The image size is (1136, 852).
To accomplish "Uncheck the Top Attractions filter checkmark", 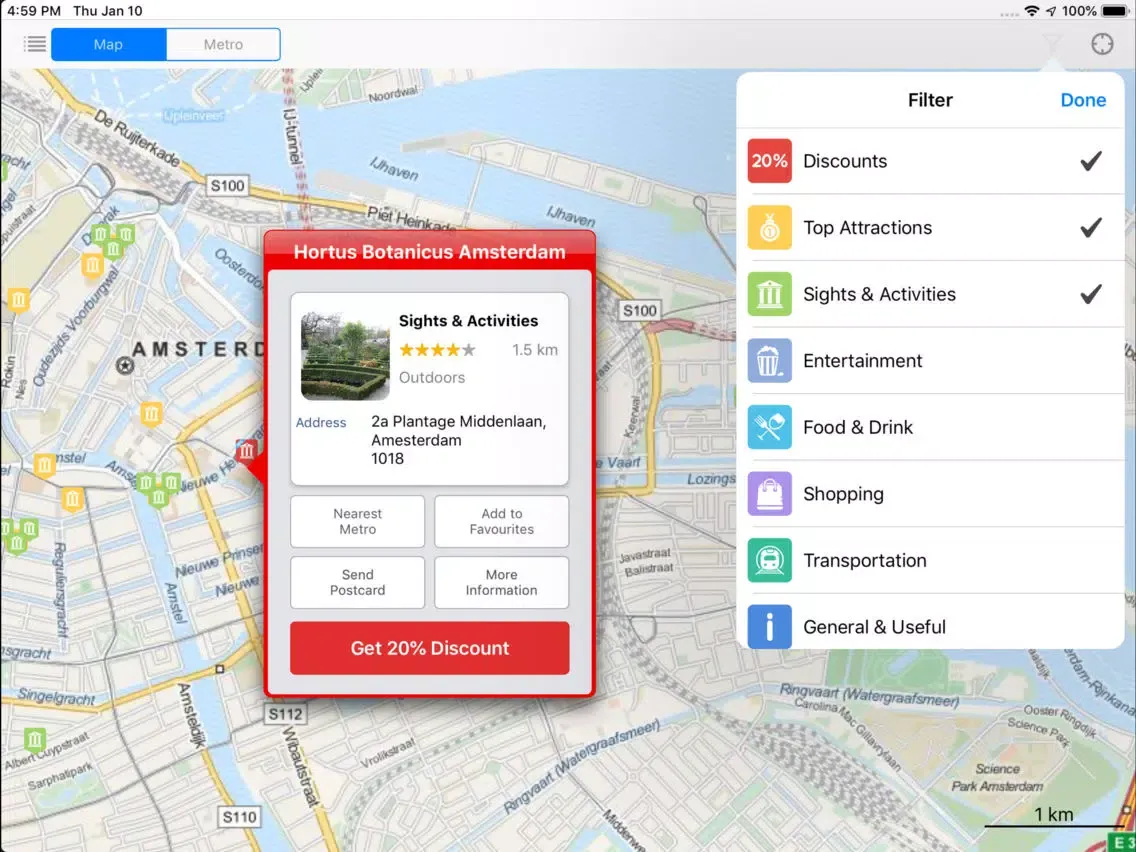I will tap(1091, 227).
